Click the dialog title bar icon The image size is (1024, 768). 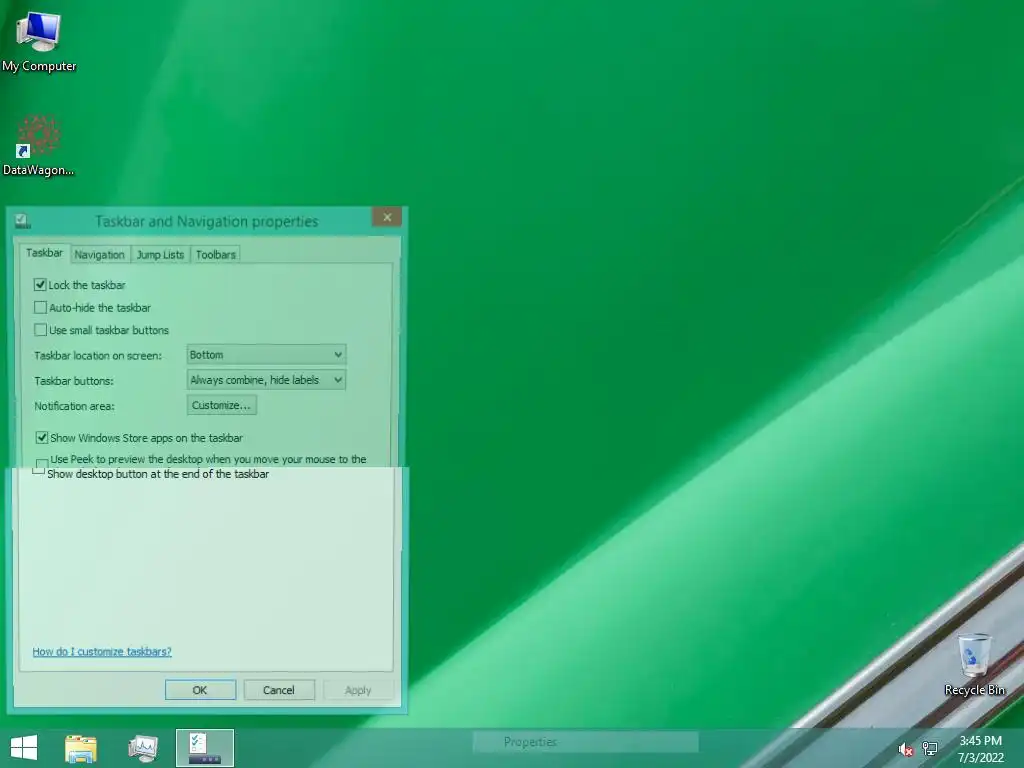[x=23, y=221]
